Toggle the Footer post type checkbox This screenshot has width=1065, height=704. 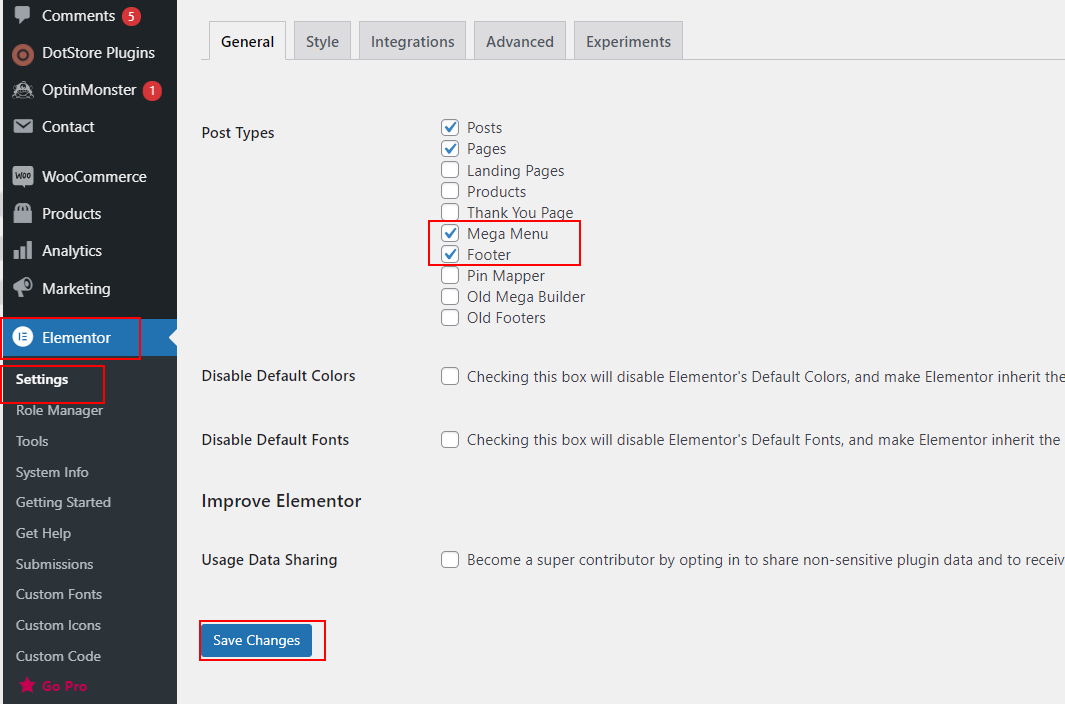click(x=450, y=254)
